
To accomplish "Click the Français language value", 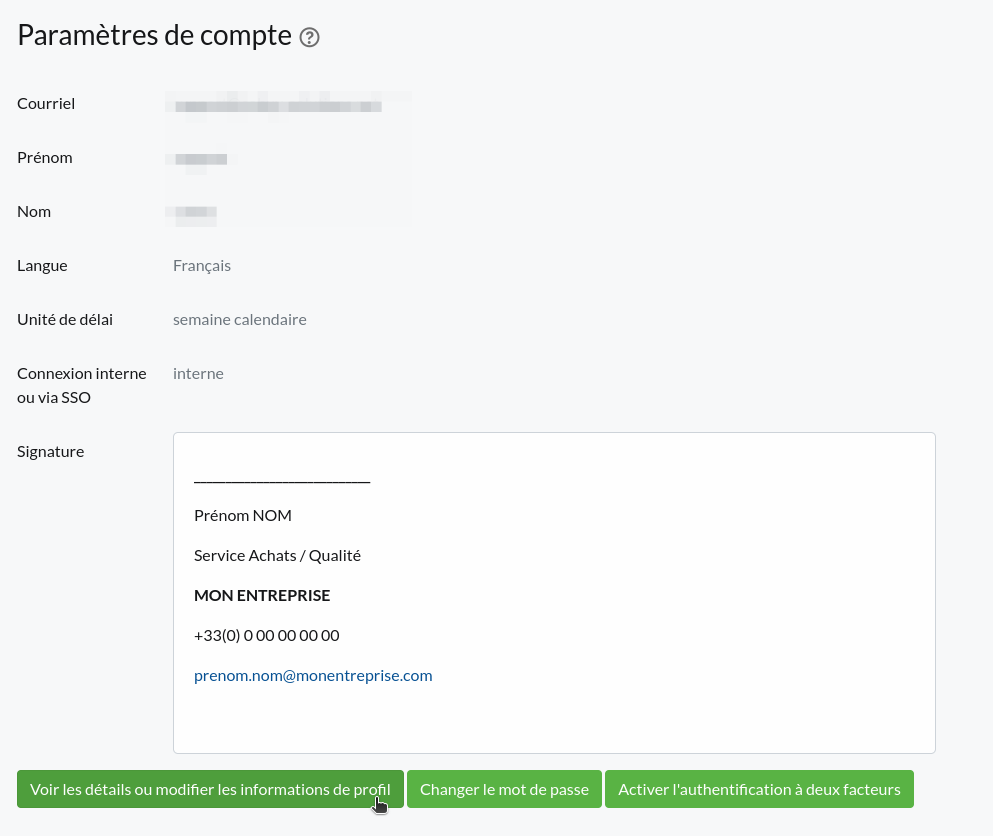I will tap(202, 265).
